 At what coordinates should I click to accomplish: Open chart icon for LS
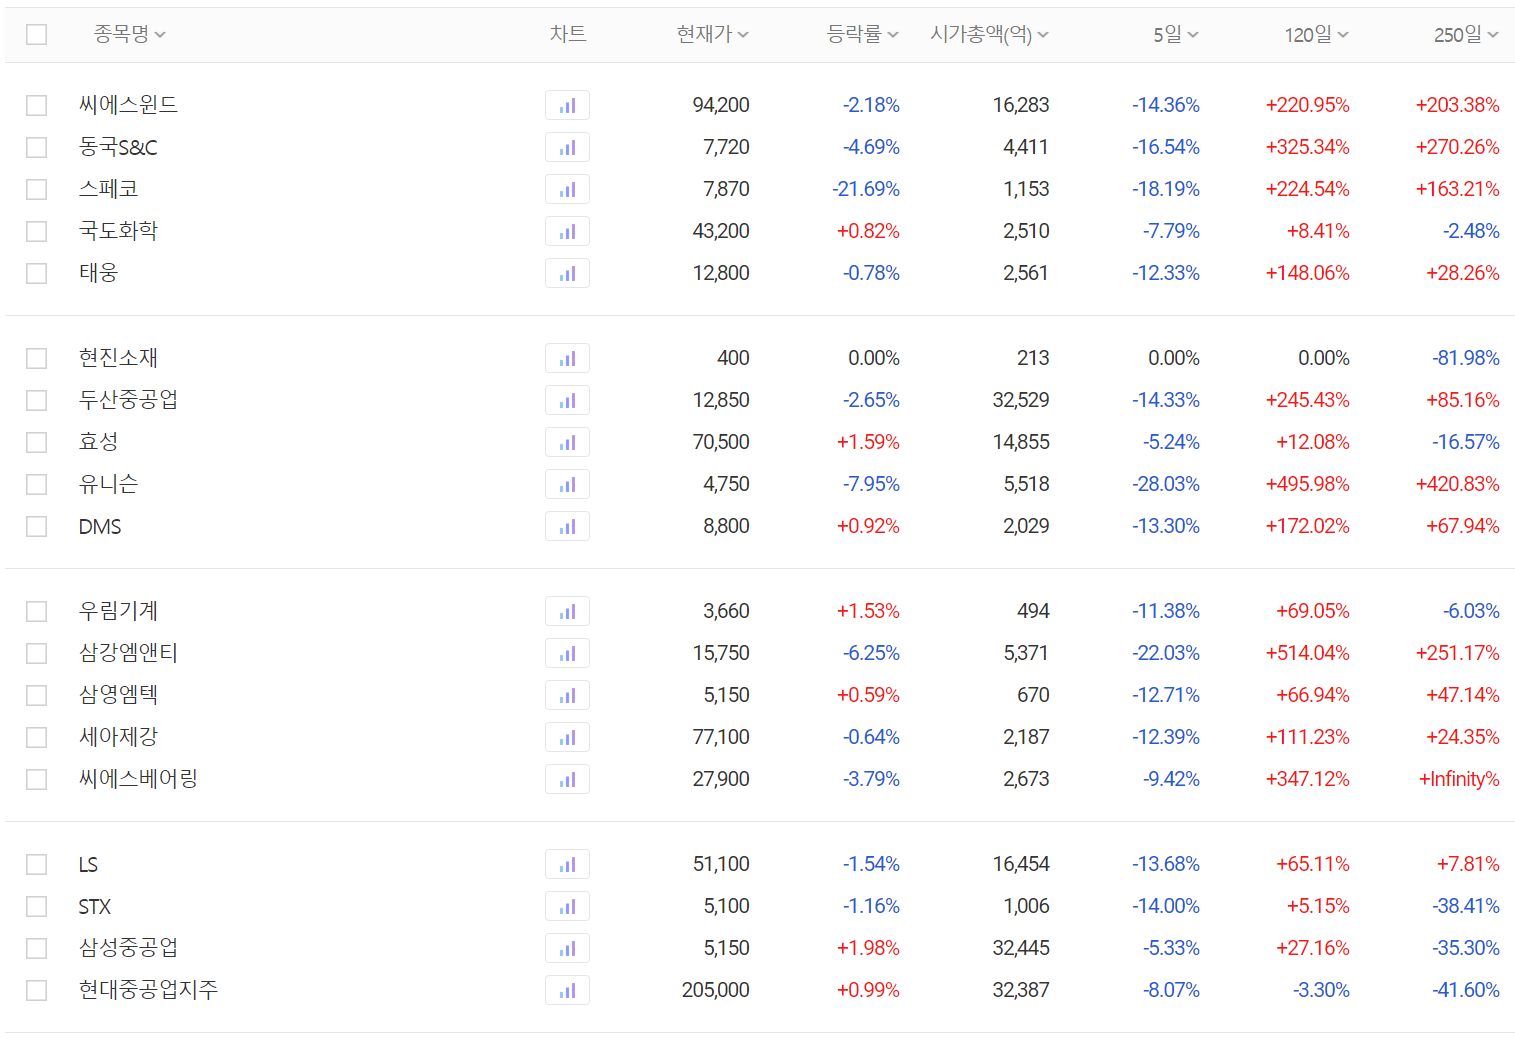point(567,864)
